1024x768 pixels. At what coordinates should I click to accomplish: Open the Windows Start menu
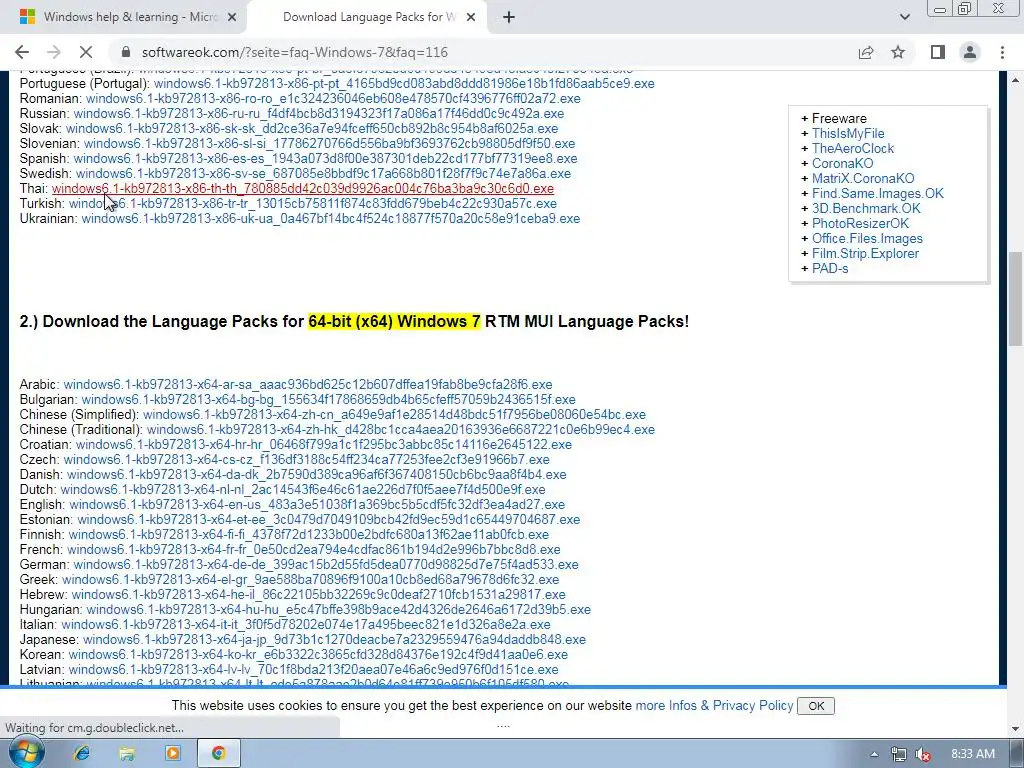[x=25, y=753]
